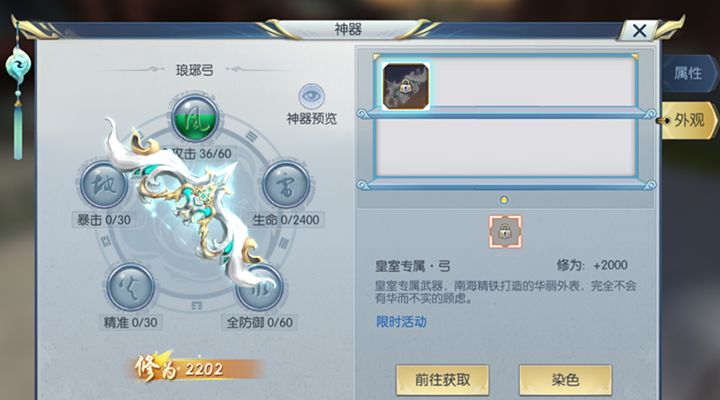The height and width of the screenshot is (400, 720).
Task: Click the 攻击 36/60 progress label
Action: 202,153
